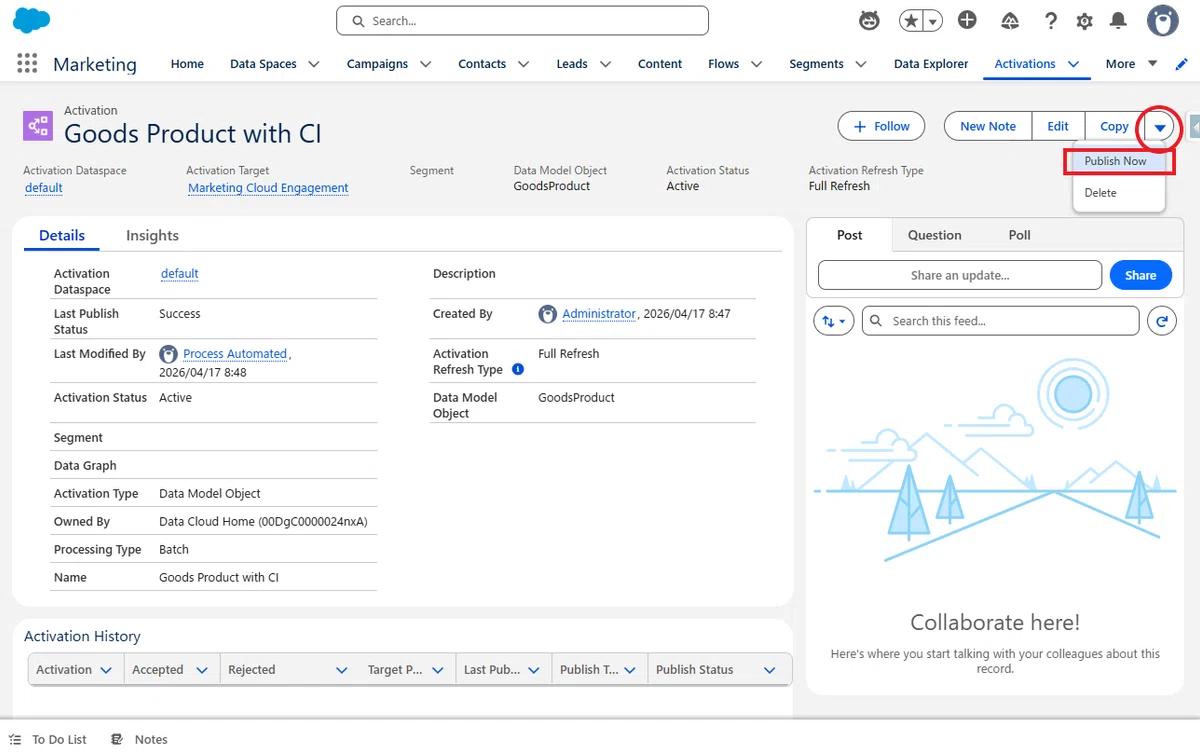Select the Post feed tab
Viewport: 1200px width, 754px height.
(x=849, y=235)
